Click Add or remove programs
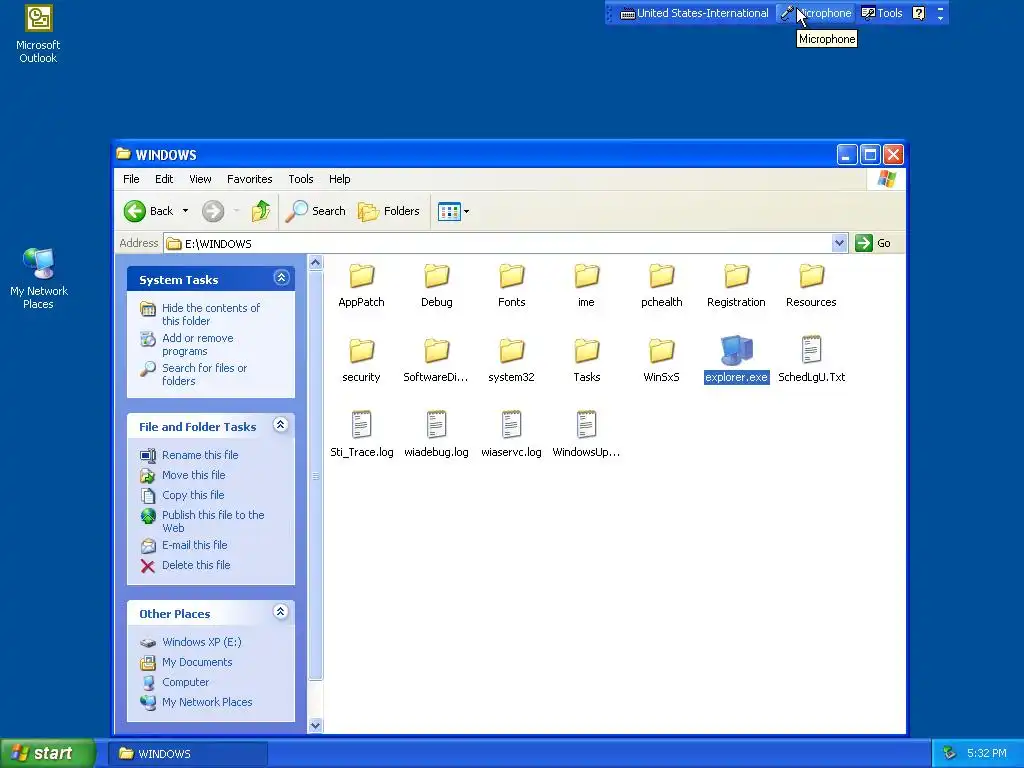The width and height of the screenshot is (1024, 768). tap(197, 344)
